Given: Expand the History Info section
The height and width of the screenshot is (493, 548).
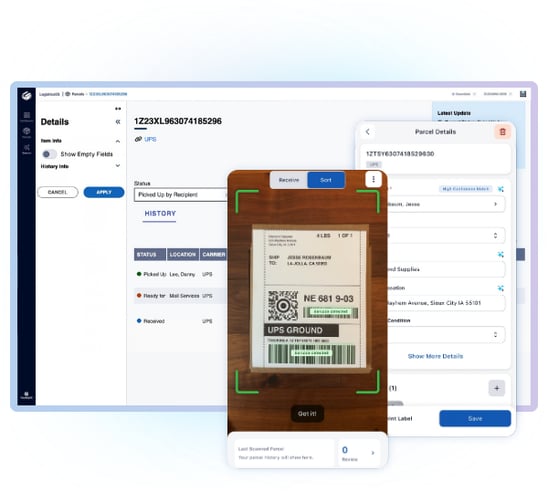Looking at the screenshot, I should click(118, 166).
